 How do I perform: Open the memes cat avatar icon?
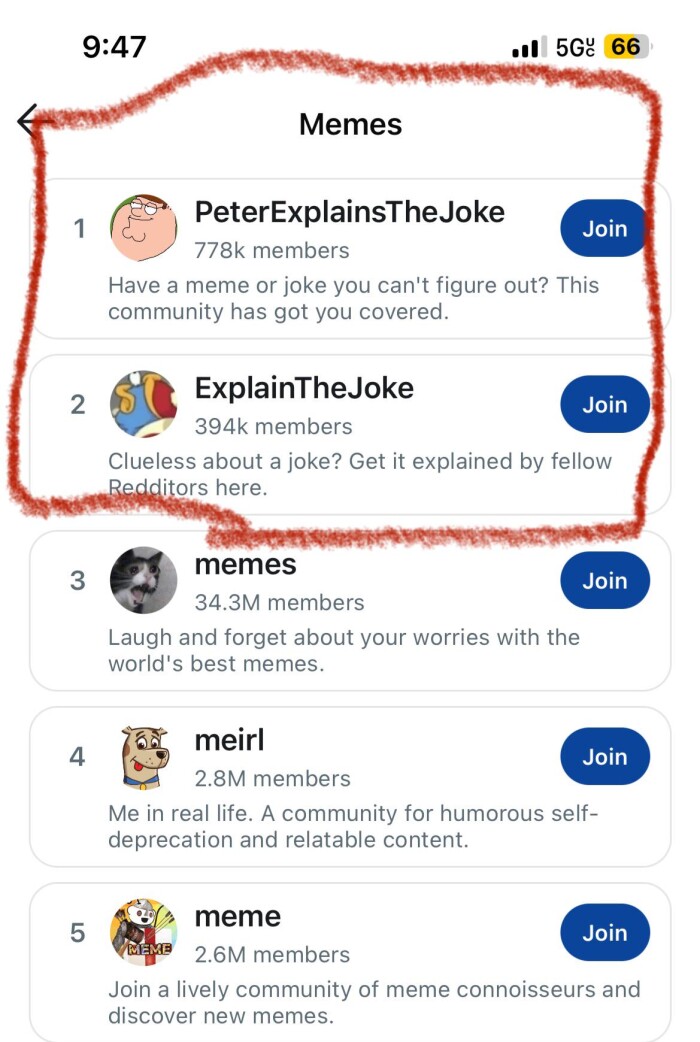click(x=143, y=580)
